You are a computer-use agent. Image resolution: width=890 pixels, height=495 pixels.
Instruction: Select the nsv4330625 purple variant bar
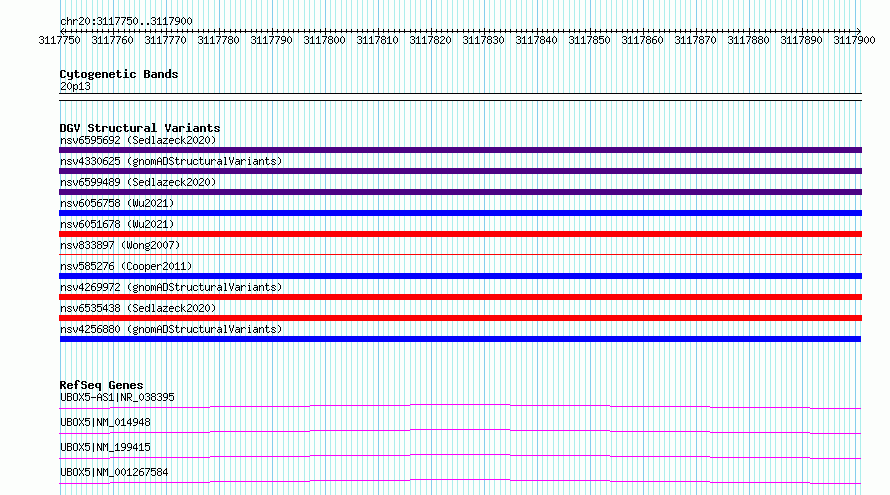460,171
